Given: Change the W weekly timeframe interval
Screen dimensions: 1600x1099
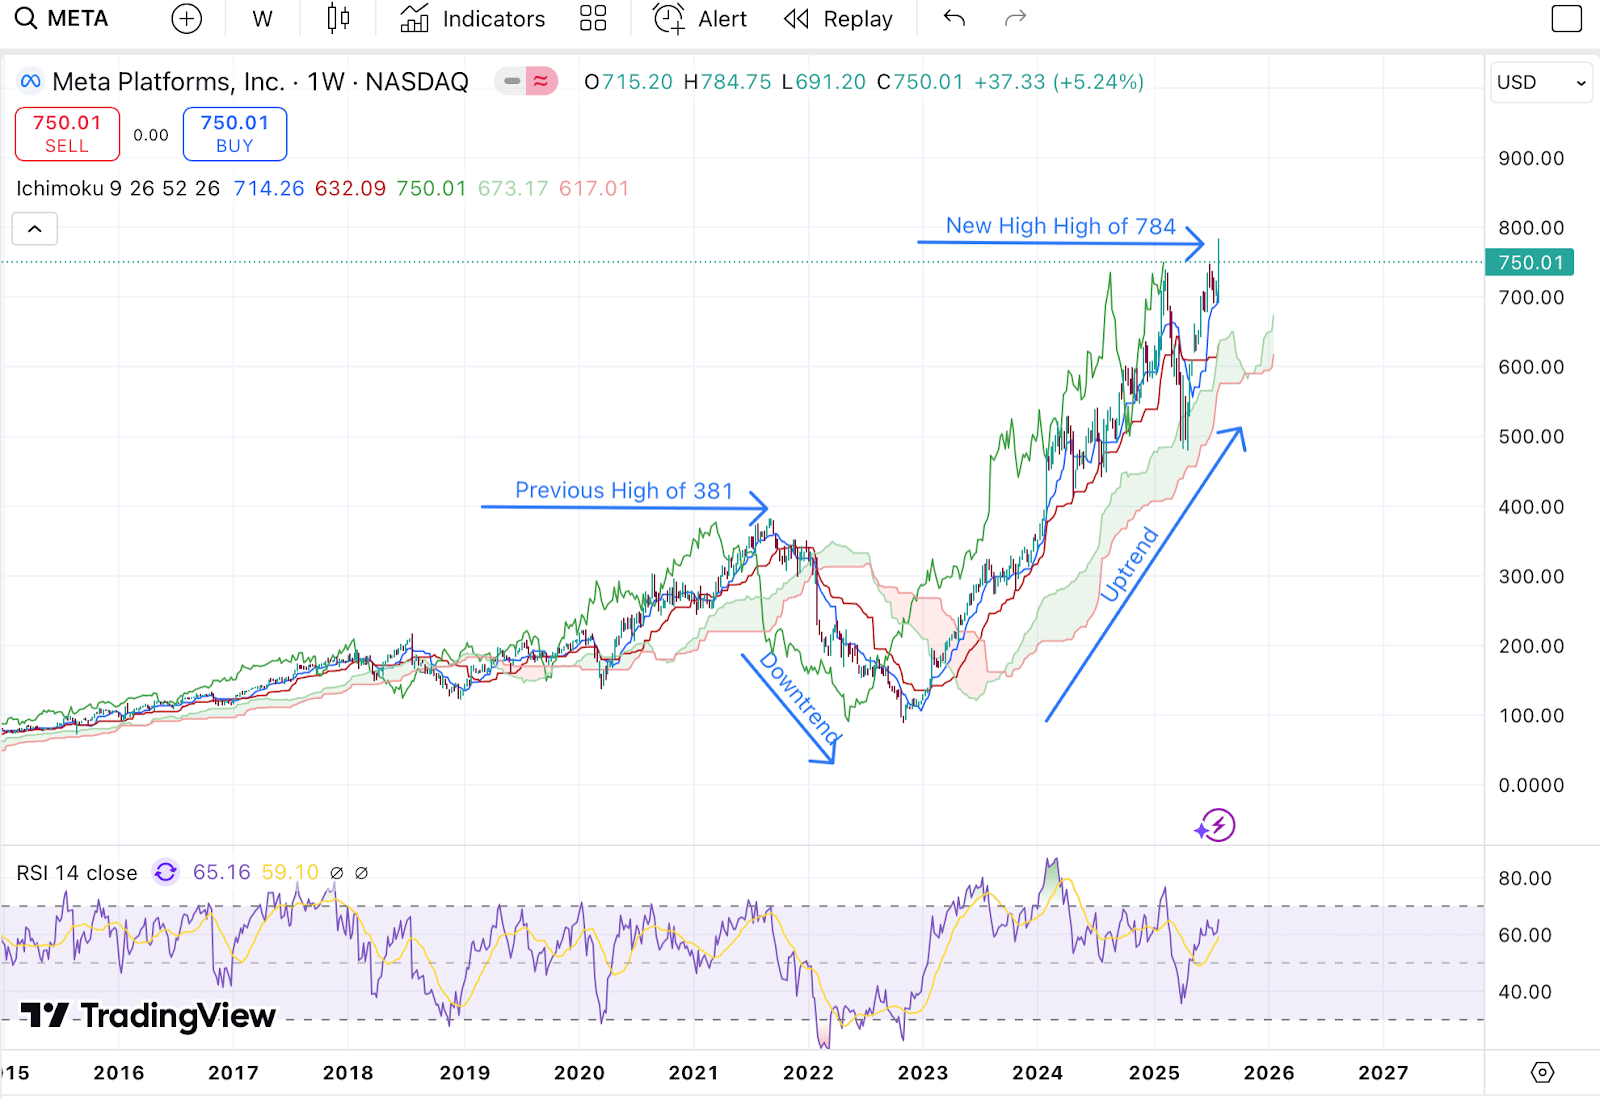Looking at the screenshot, I should [262, 19].
